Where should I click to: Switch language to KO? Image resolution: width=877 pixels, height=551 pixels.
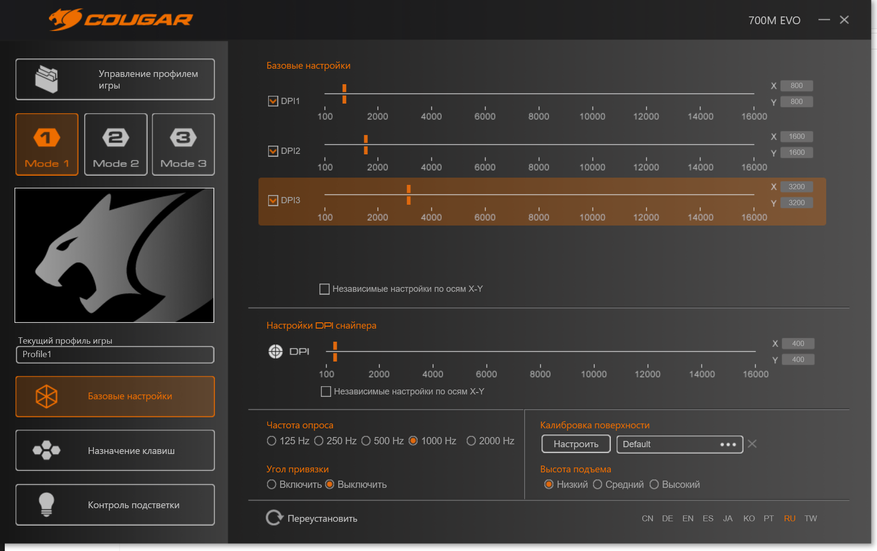tap(749, 519)
